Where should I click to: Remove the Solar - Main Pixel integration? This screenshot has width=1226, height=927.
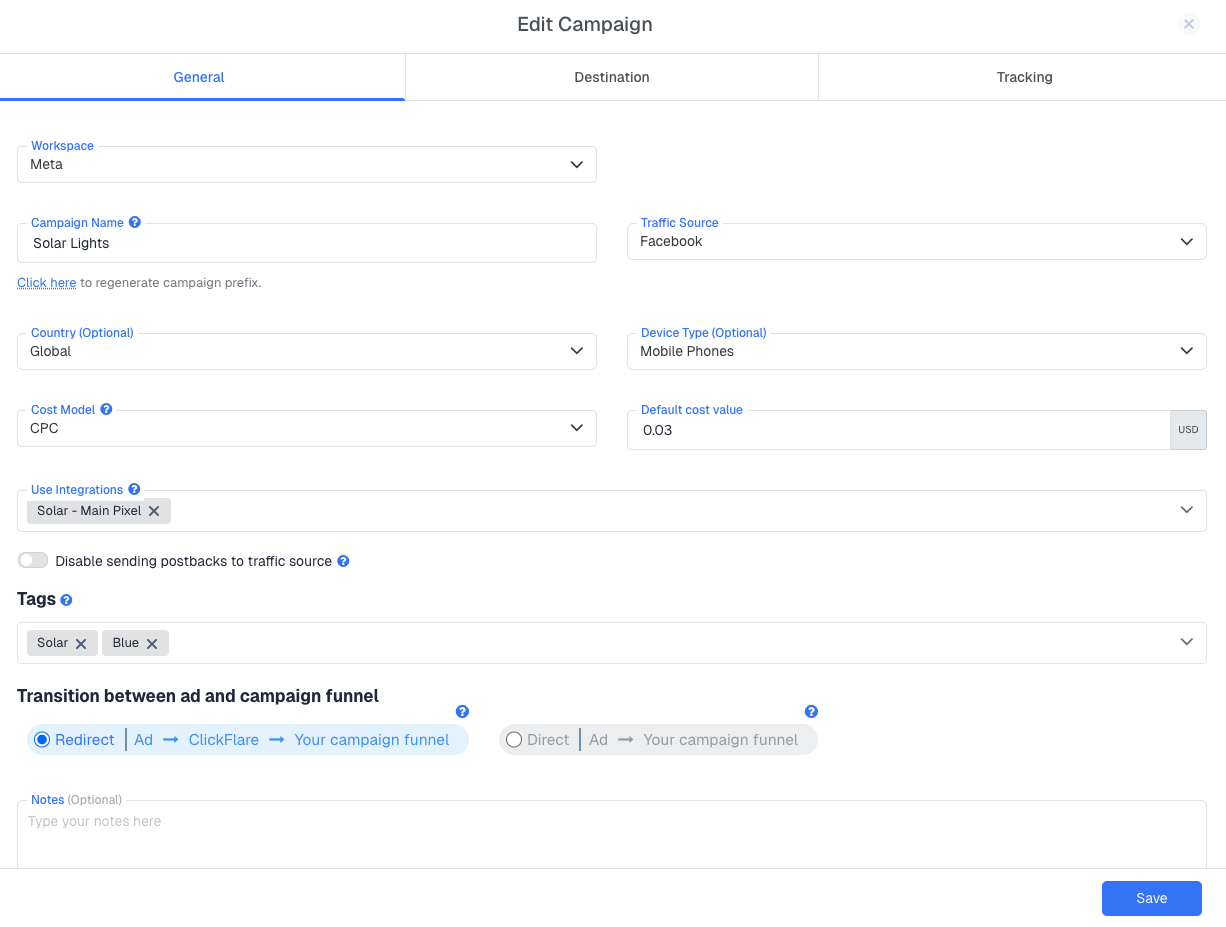click(154, 511)
